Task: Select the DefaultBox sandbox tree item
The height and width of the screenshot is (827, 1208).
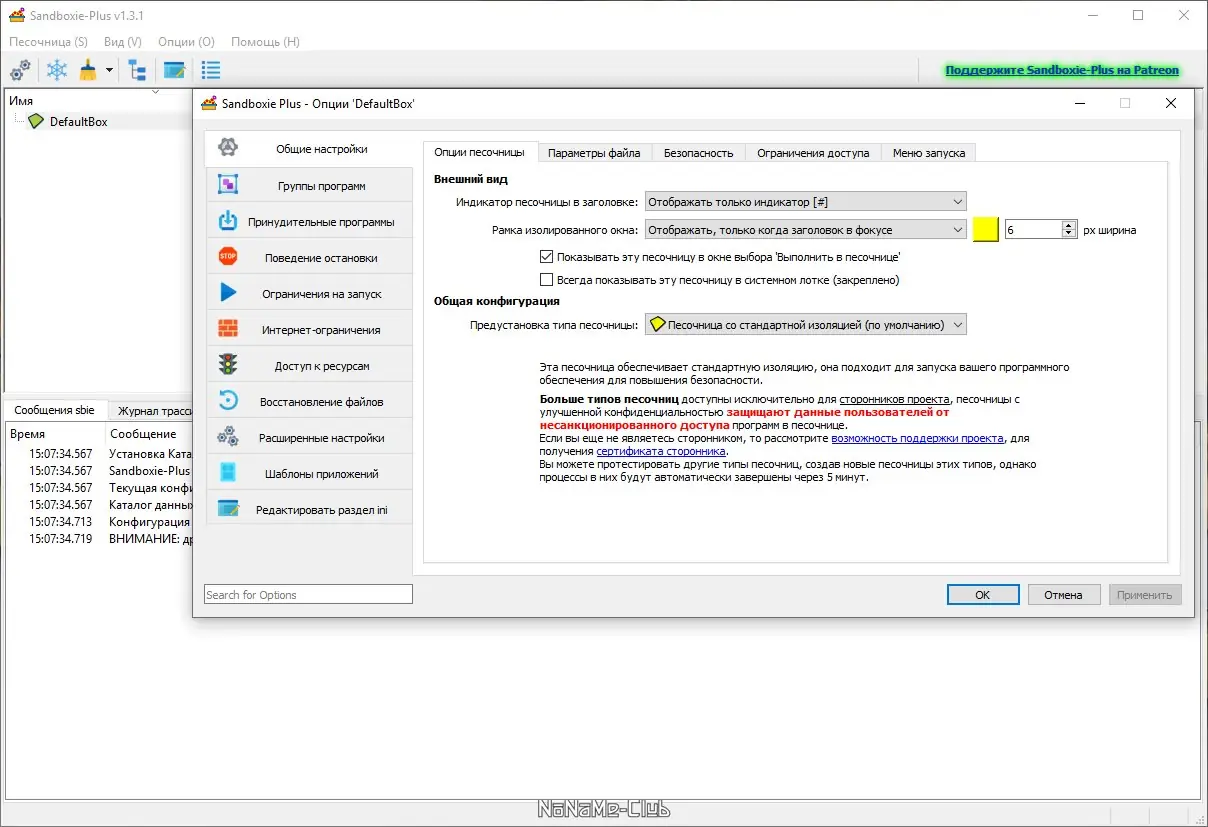Action: 78,121
